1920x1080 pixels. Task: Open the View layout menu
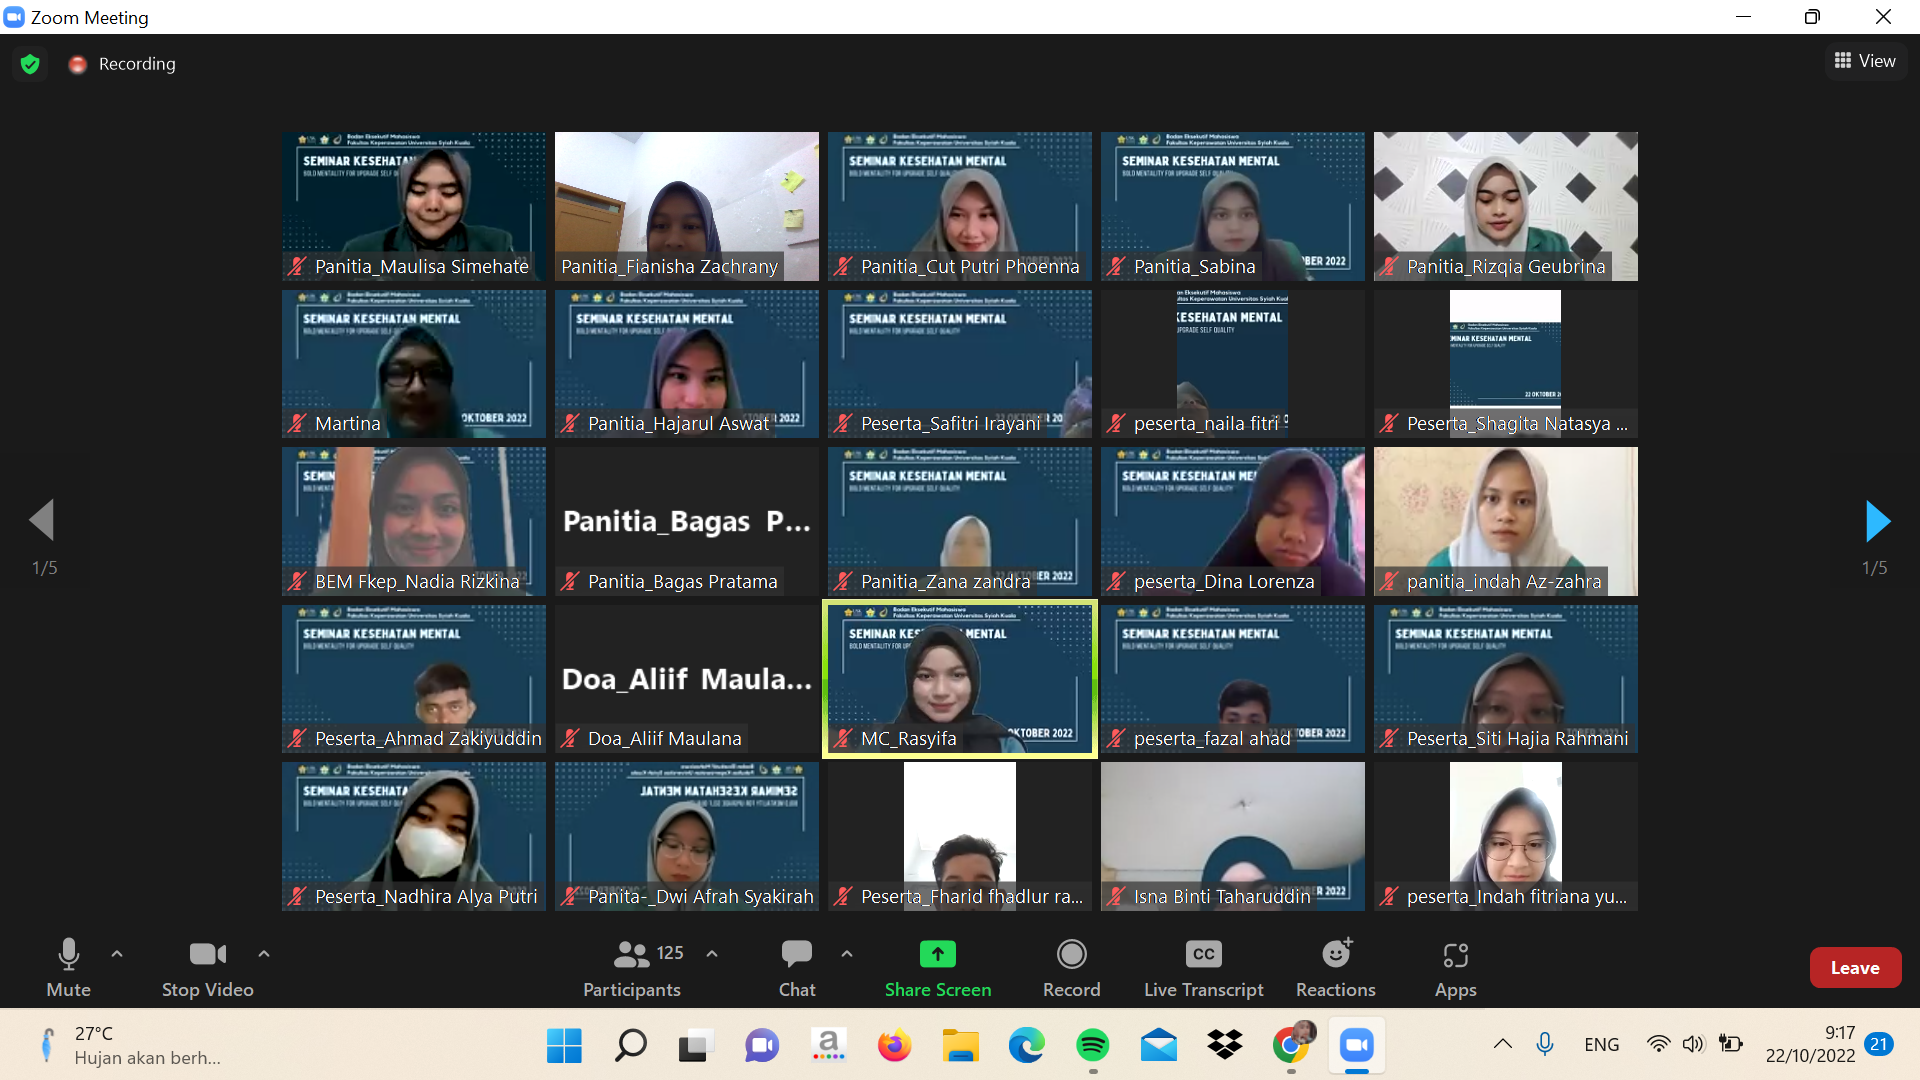(1865, 61)
